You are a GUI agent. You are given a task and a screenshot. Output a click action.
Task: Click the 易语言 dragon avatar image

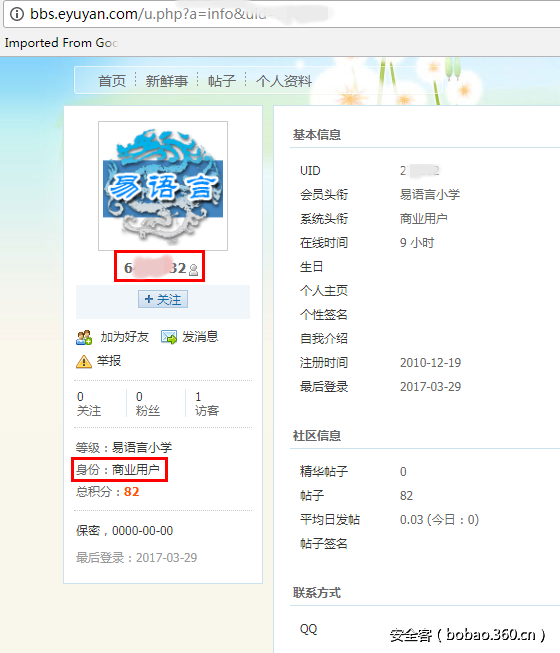163,186
